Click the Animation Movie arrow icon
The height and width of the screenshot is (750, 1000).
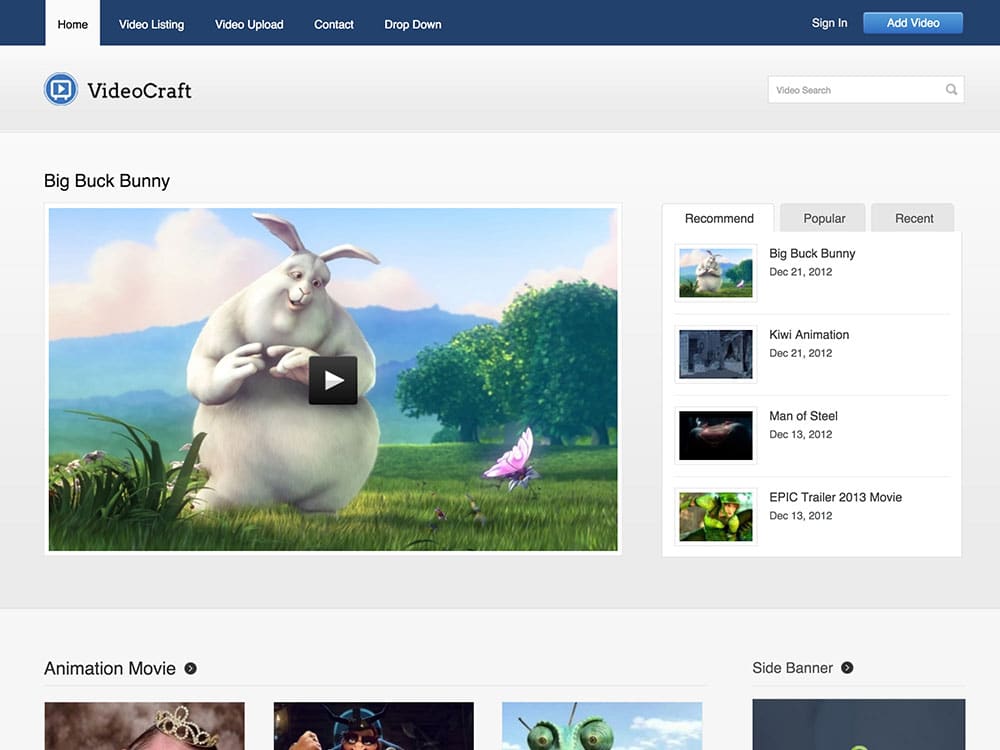190,668
